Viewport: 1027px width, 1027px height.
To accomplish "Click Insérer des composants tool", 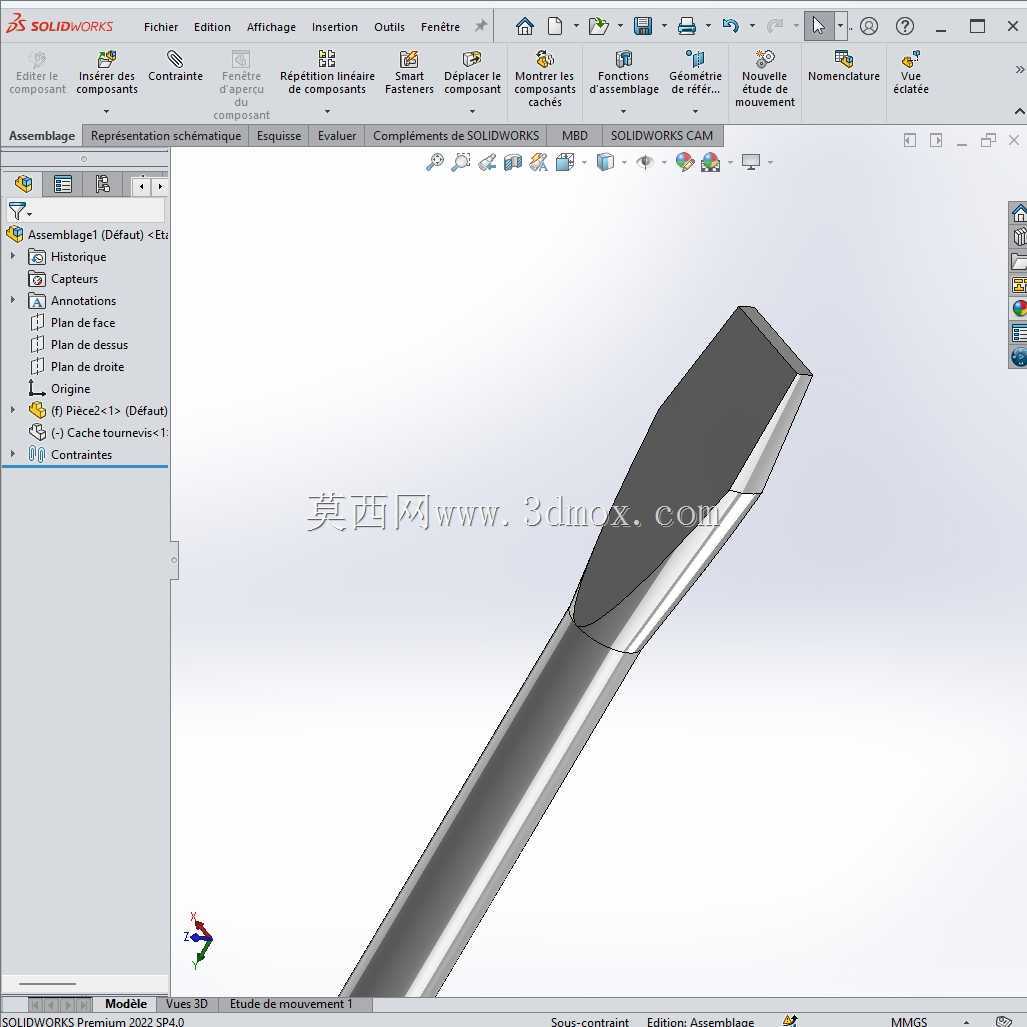I will (x=107, y=73).
